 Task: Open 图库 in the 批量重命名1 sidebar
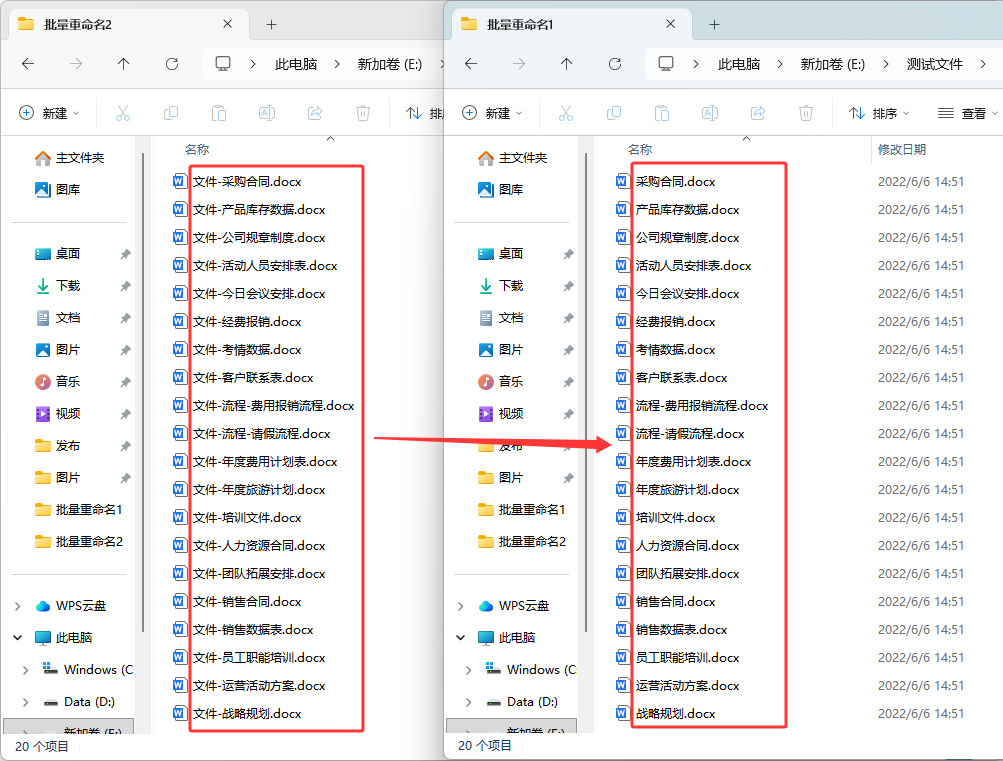tap(510, 190)
